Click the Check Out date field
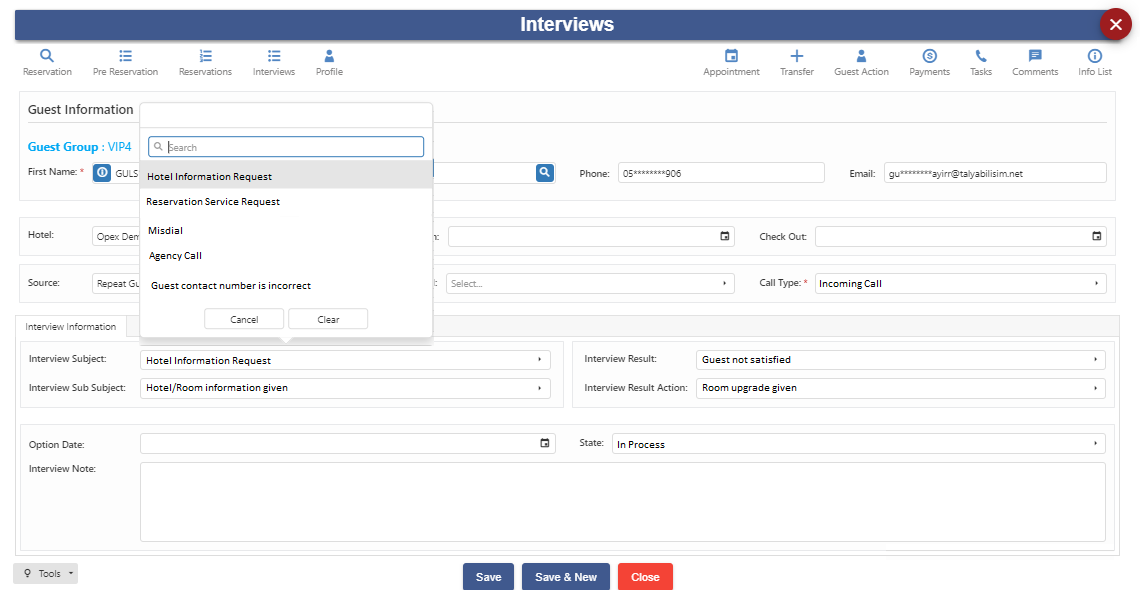 pyautogui.click(x=961, y=236)
